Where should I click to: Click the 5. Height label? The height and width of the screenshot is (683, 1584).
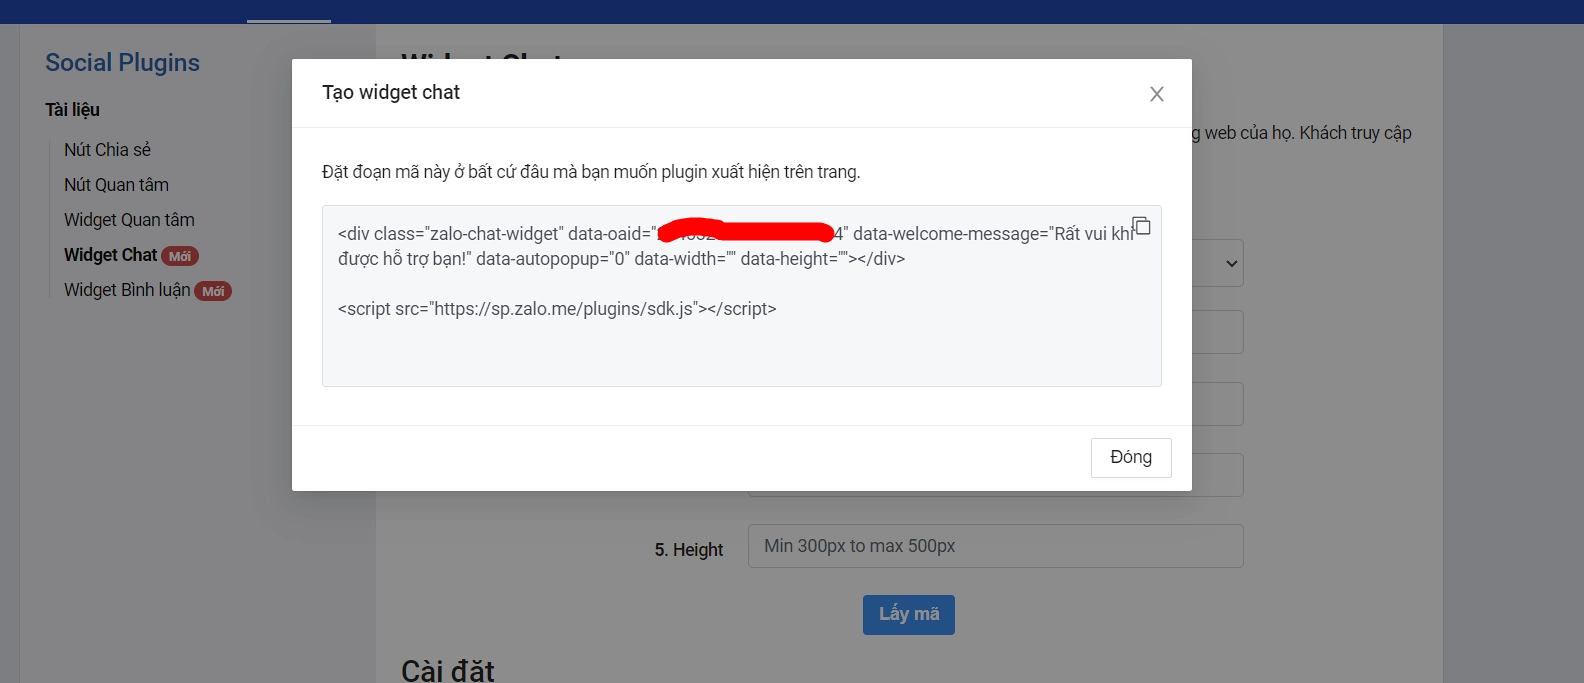pos(689,550)
